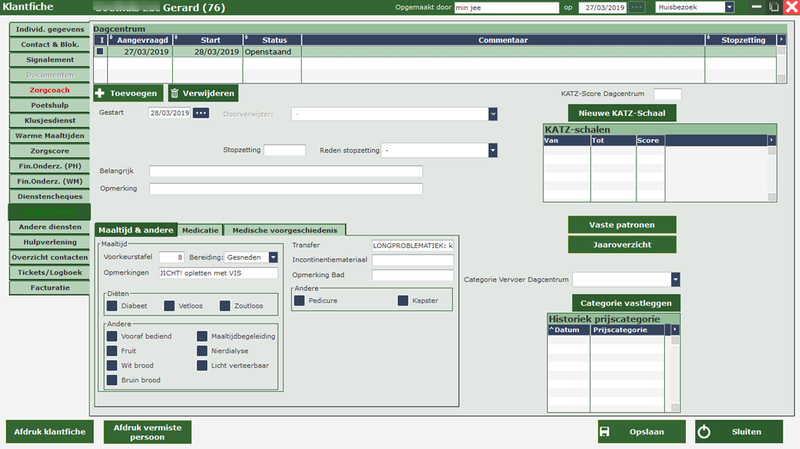Enable the Maaltijdbegeleiding checkbox

(x=202, y=337)
